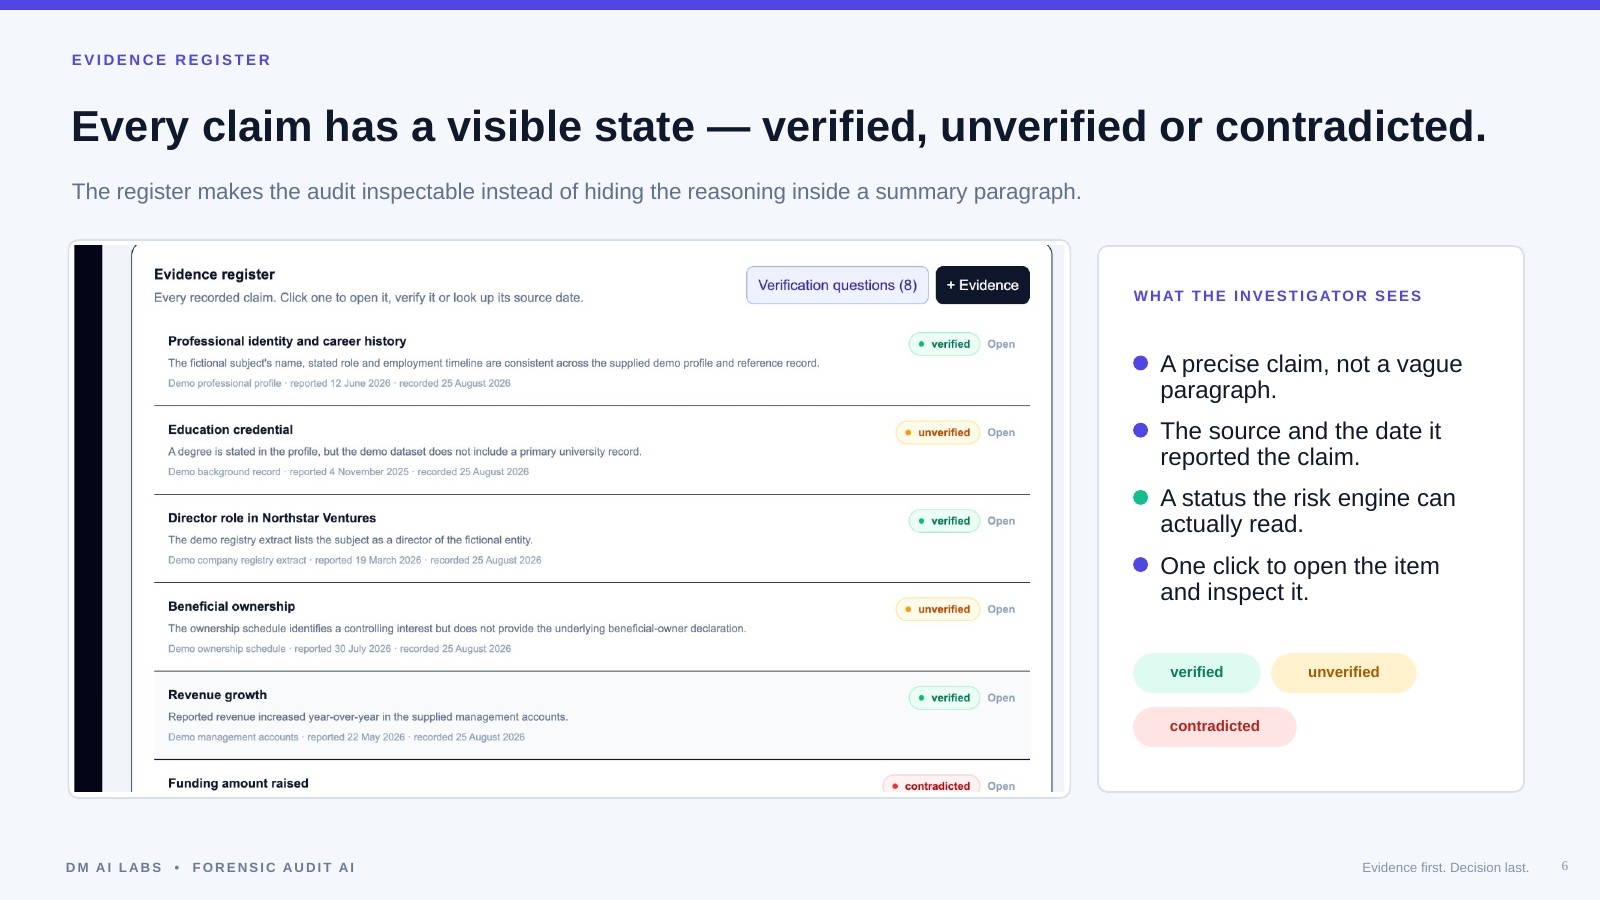
Task: Select the green verified legend pill
Action: point(1196,673)
